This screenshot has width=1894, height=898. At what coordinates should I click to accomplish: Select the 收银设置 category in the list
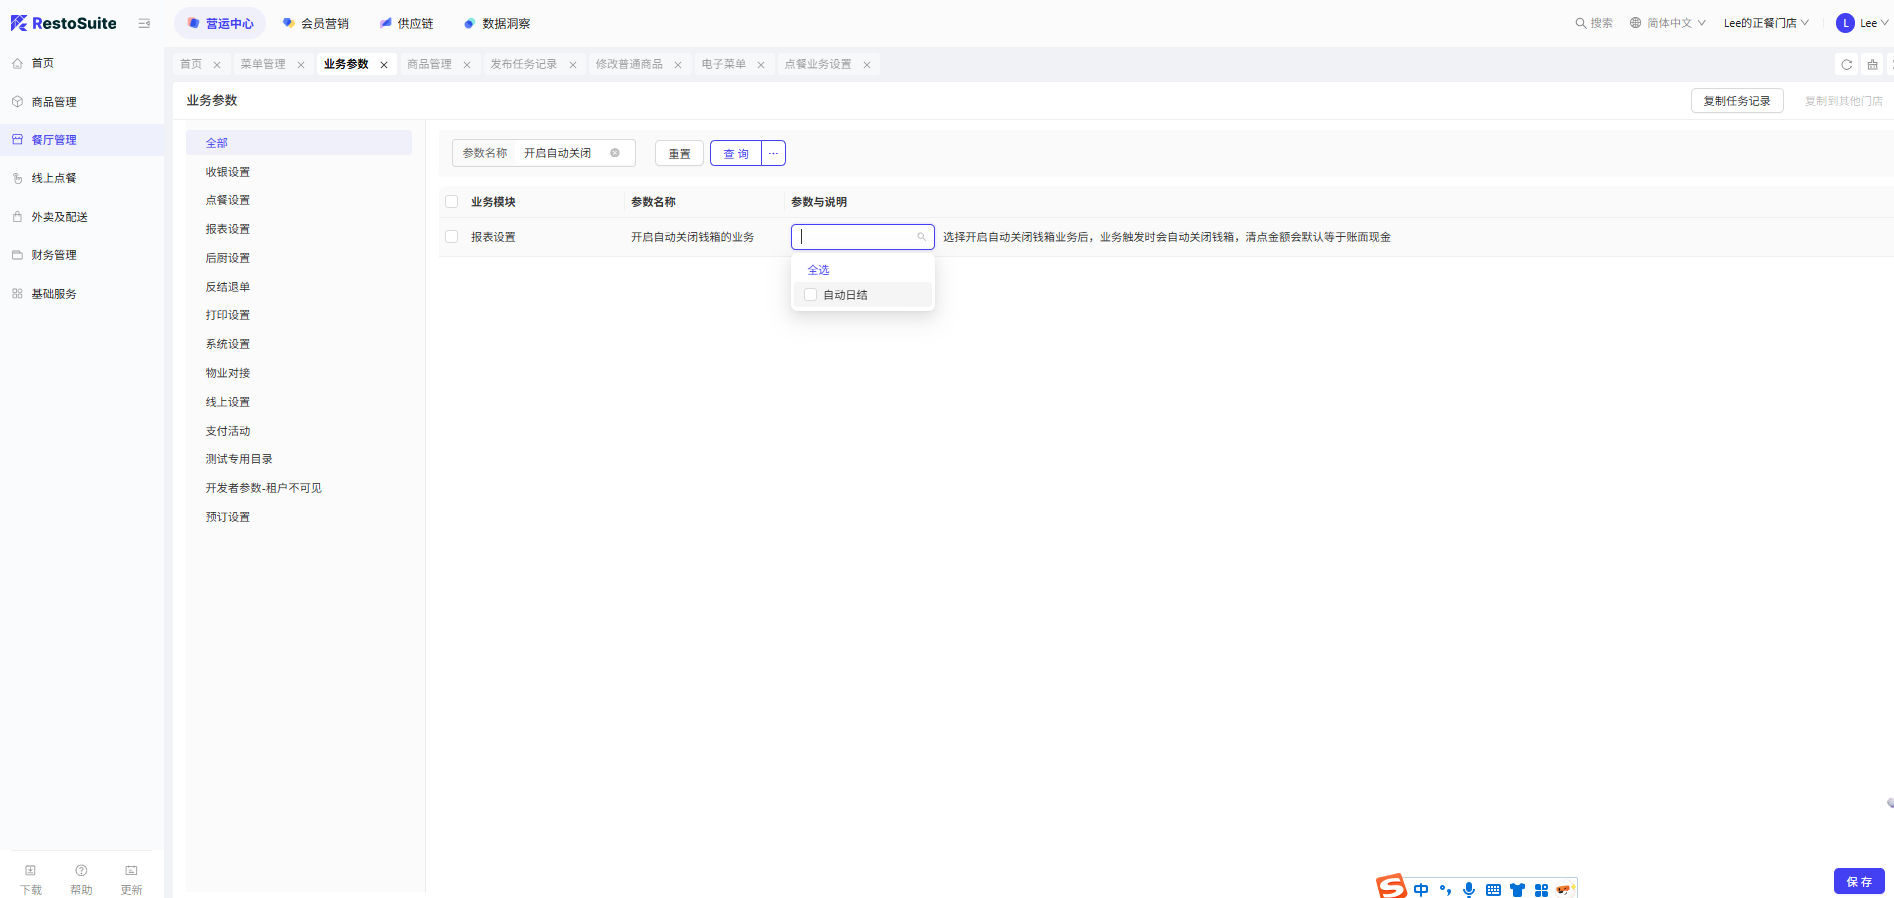pyautogui.click(x=228, y=172)
